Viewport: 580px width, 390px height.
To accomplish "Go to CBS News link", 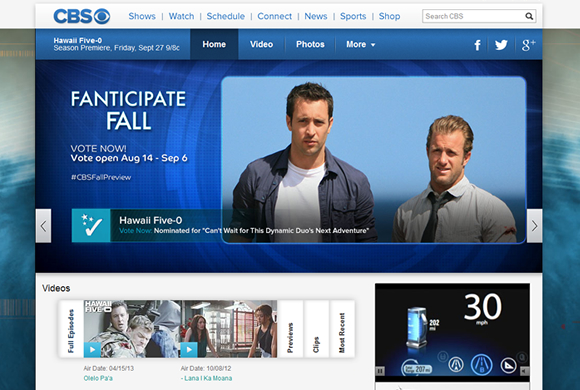I will coord(316,16).
